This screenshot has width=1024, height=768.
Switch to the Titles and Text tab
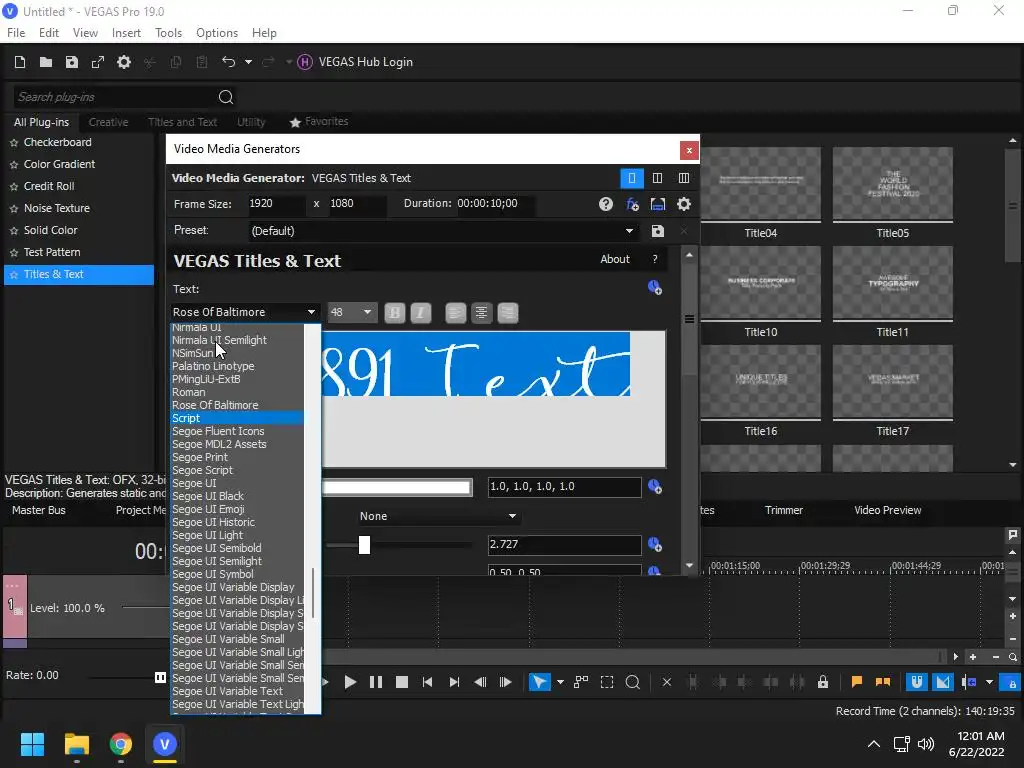182,122
